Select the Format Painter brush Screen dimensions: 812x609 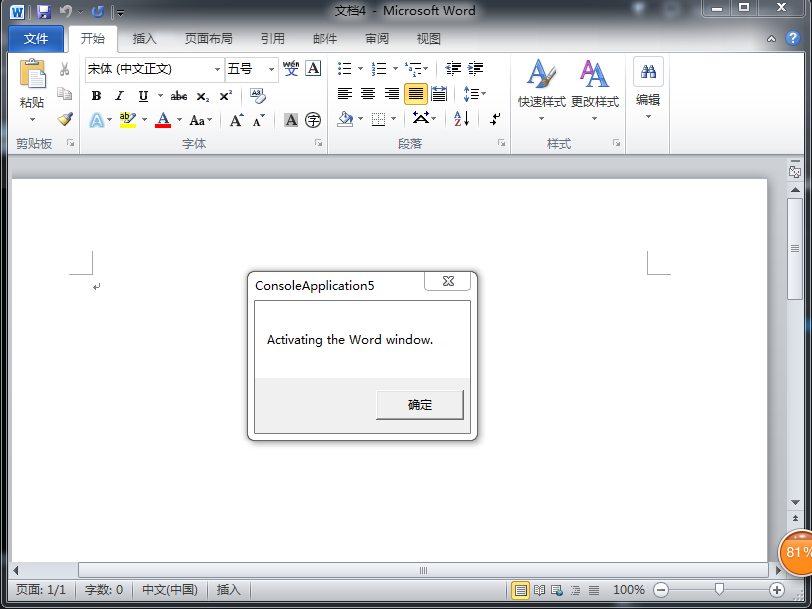point(65,119)
